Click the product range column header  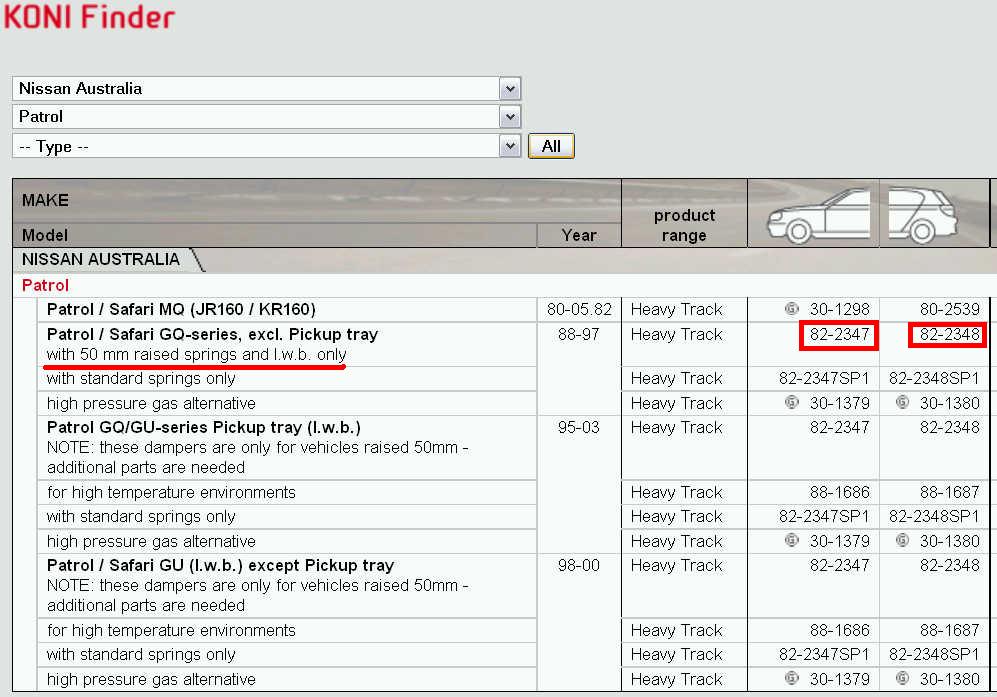click(x=684, y=225)
